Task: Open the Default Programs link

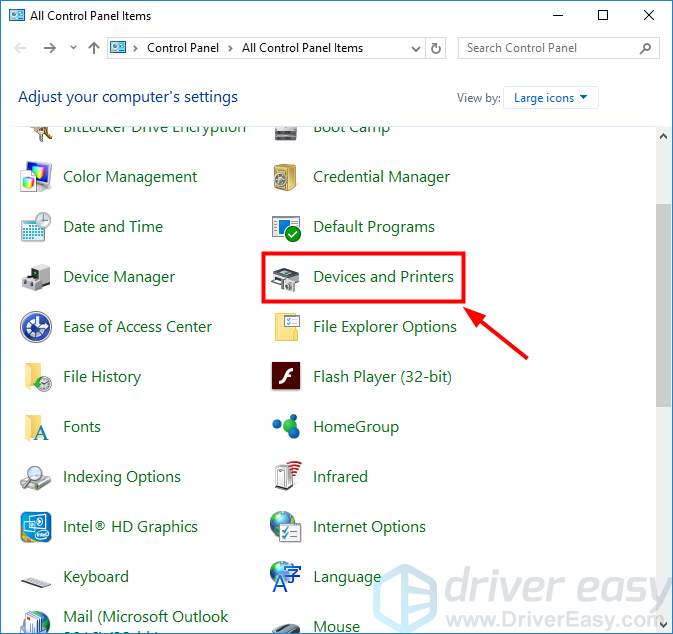Action: pyautogui.click(x=373, y=227)
